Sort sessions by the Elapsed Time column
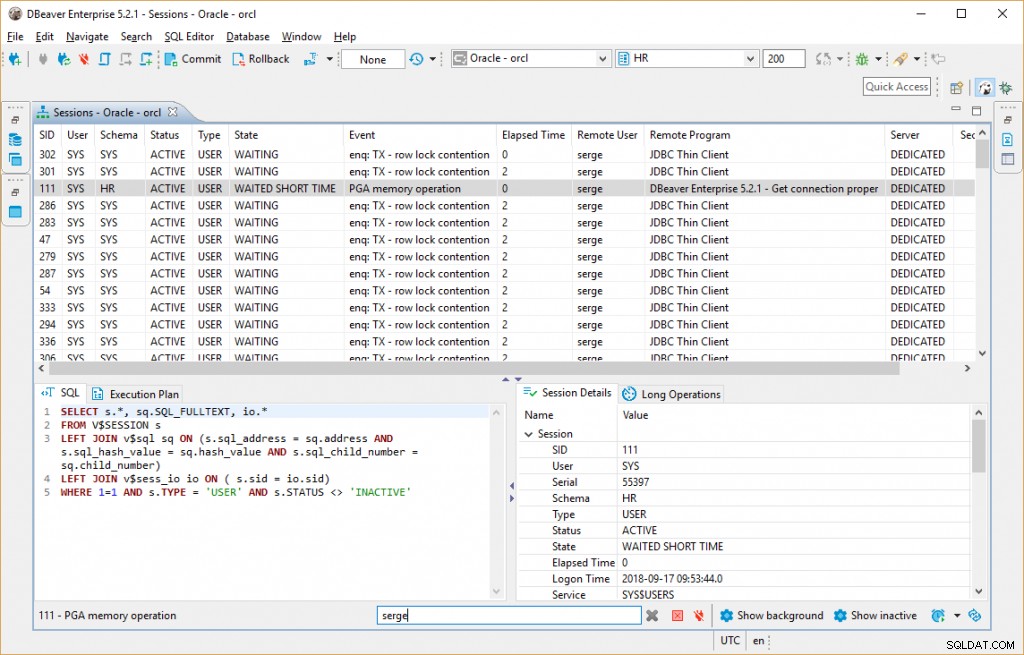The image size is (1024, 655). tap(534, 135)
